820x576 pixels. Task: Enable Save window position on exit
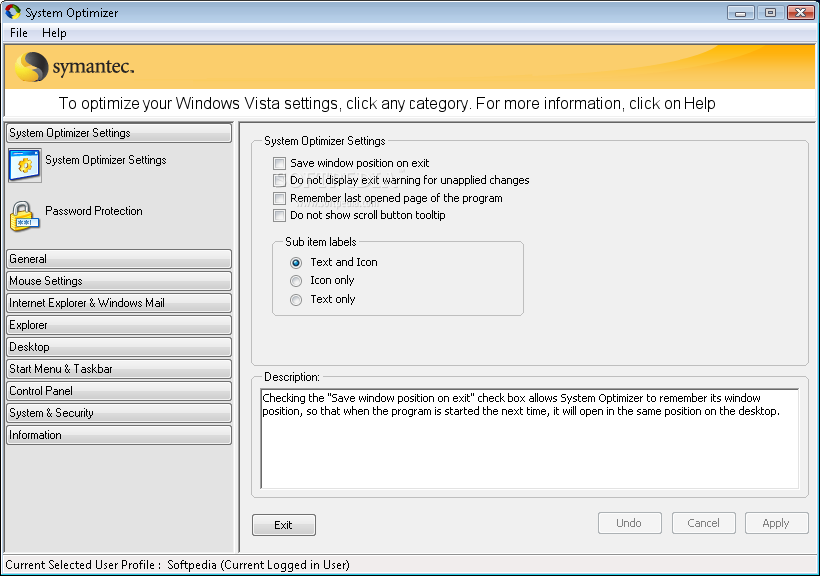coord(279,163)
